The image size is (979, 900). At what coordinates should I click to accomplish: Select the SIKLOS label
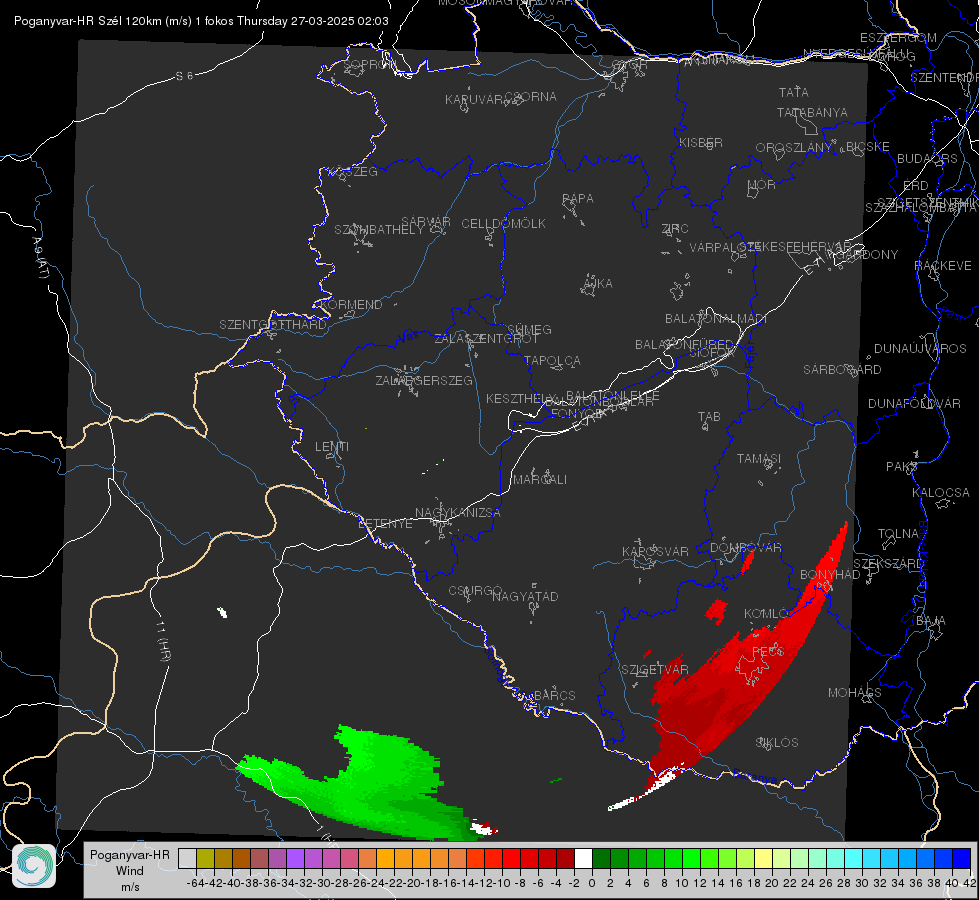point(777,743)
